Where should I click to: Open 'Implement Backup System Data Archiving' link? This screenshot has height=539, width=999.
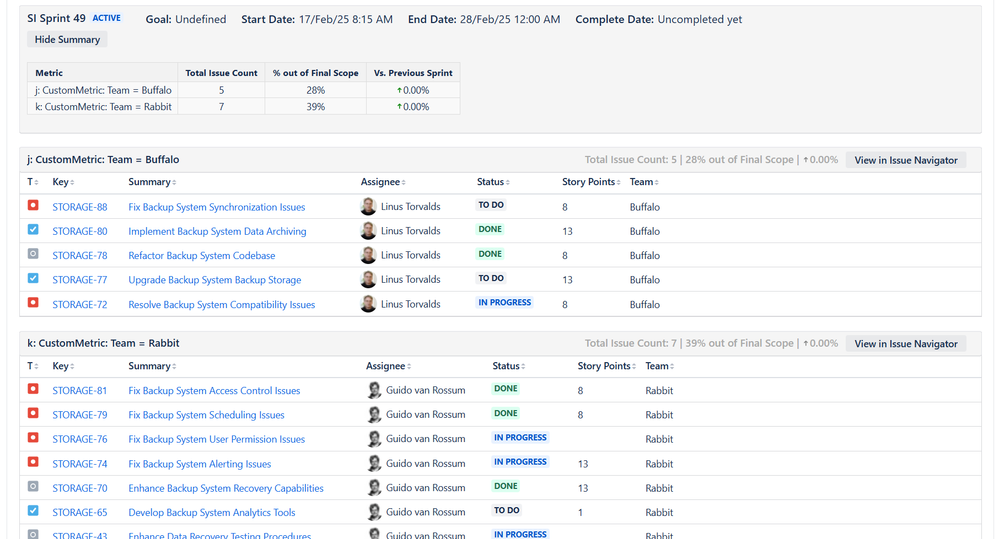[217, 231]
